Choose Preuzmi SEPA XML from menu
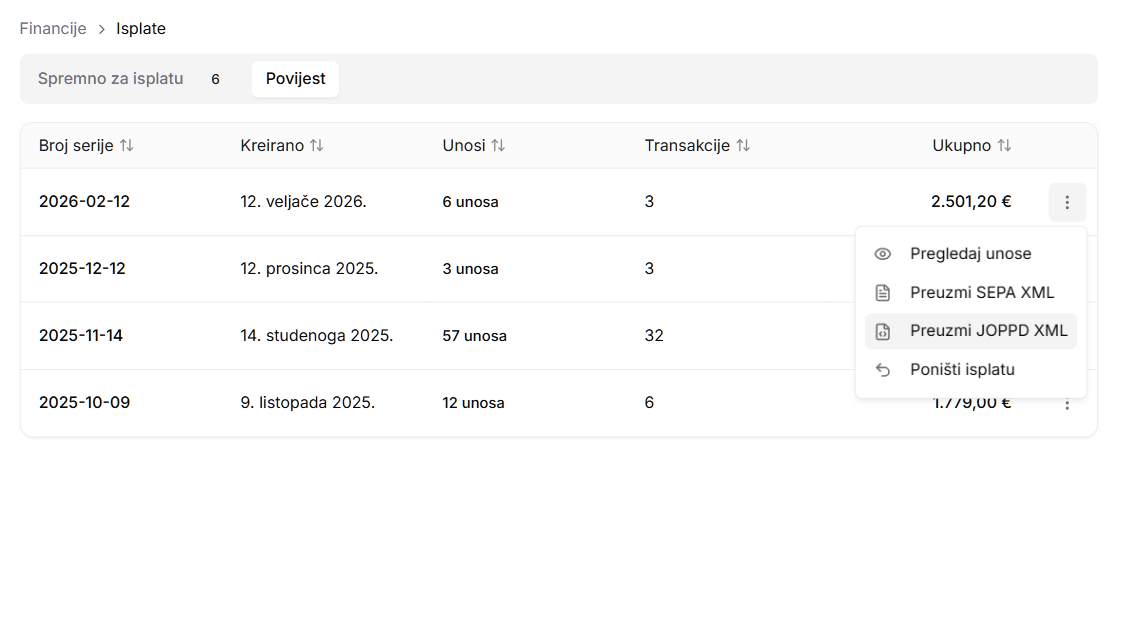The height and width of the screenshot is (638, 1122). tap(981, 293)
